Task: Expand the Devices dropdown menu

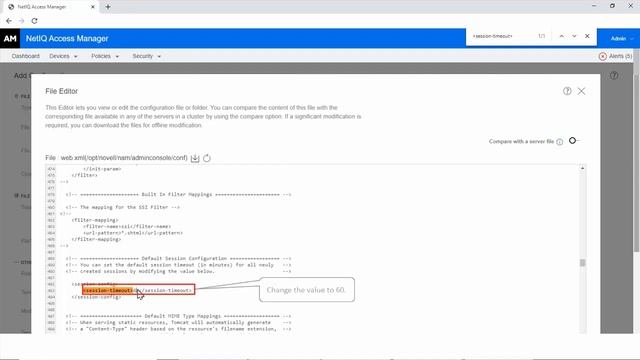Action: 63,56
